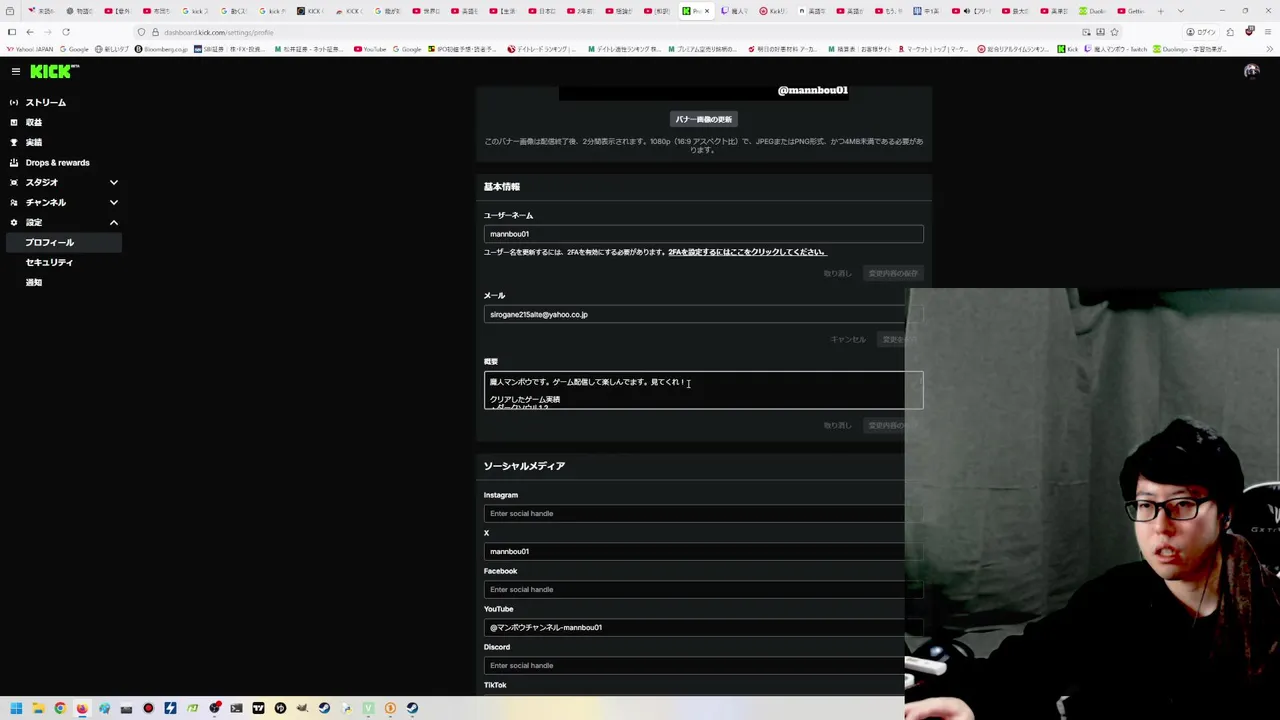Open the Duolingo bookmark
Screen dimensions: 1280x720
(1190, 49)
